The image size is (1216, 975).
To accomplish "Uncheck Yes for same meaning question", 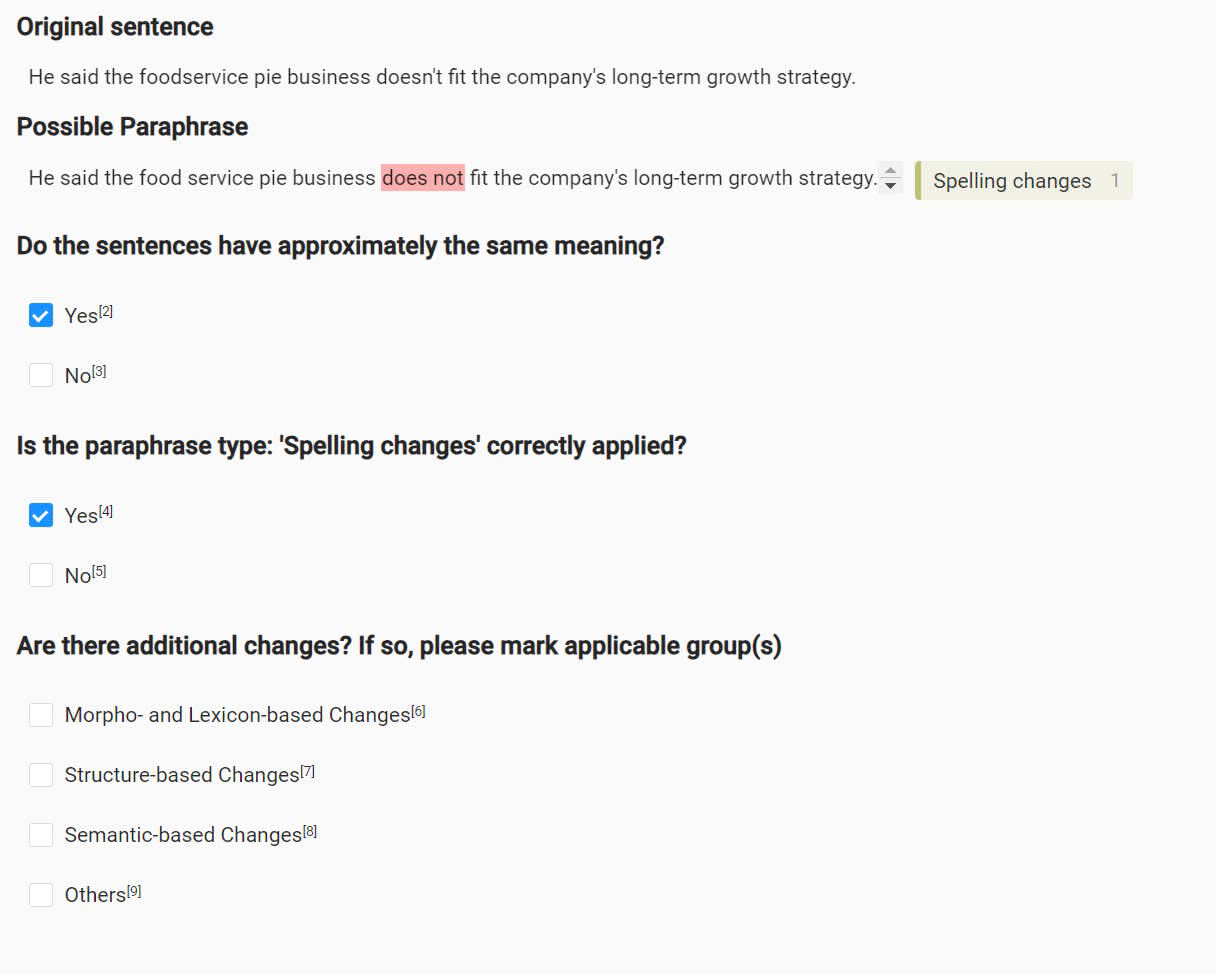I will pos(41,315).
